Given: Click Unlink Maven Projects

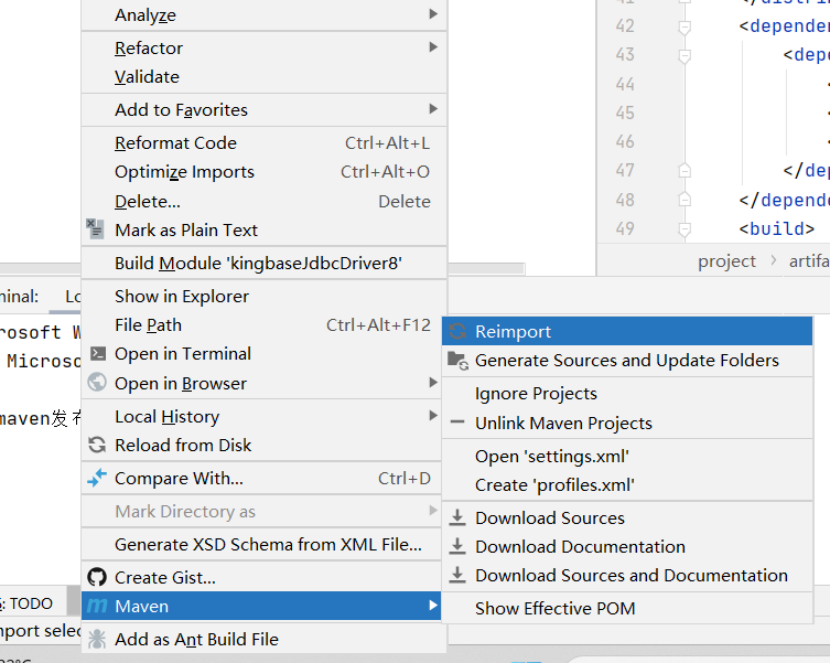Looking at the screenshot, I should click(x=563, y=423).
